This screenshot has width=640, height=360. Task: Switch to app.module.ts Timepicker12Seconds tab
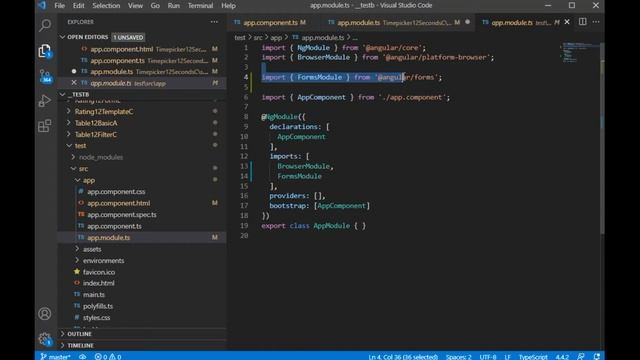(x=399, y=22)
